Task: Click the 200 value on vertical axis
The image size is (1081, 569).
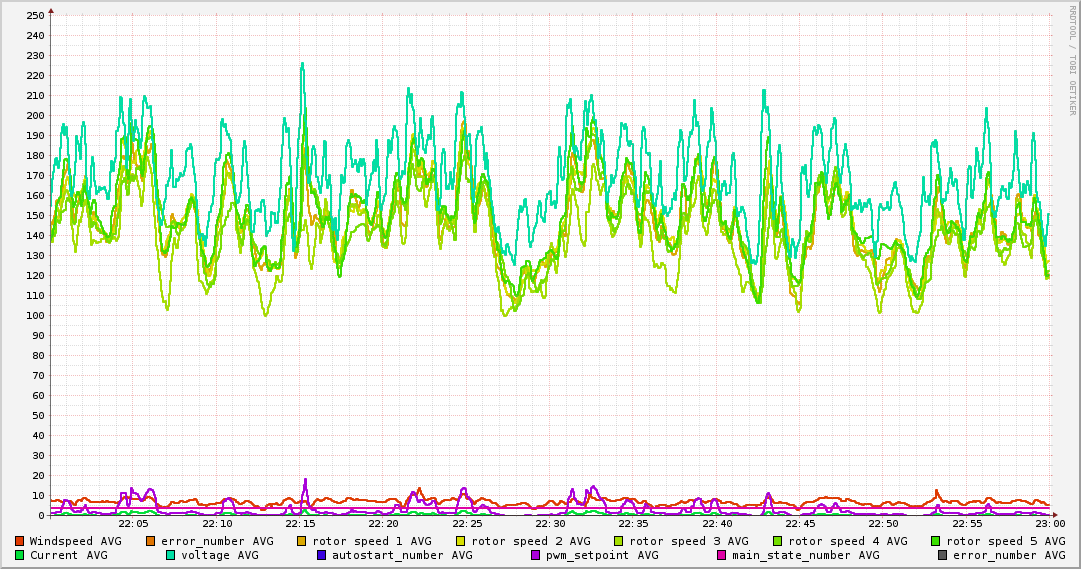Action: tap(34, 115)
